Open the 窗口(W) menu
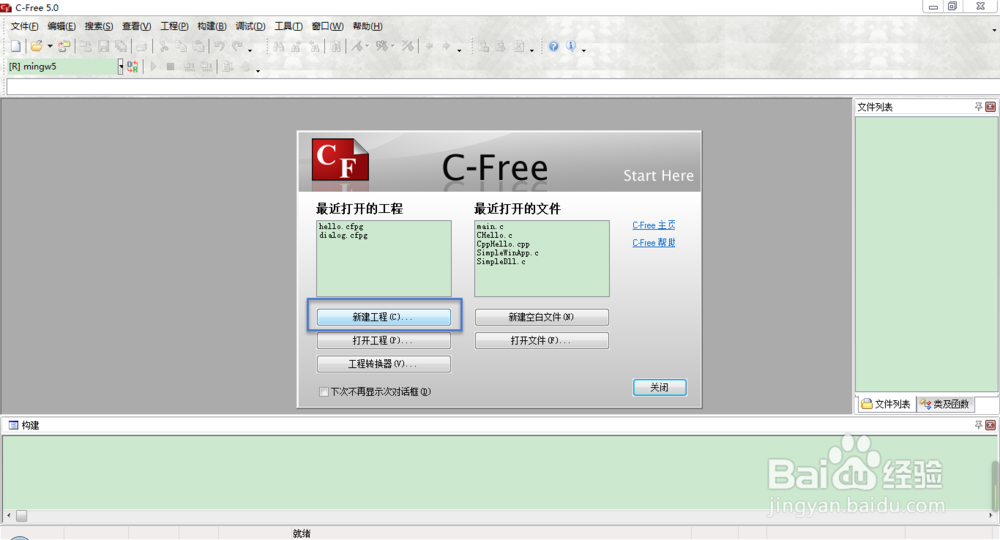Image resolution: width=1000 pixels, height=540 pixels. 327,26
